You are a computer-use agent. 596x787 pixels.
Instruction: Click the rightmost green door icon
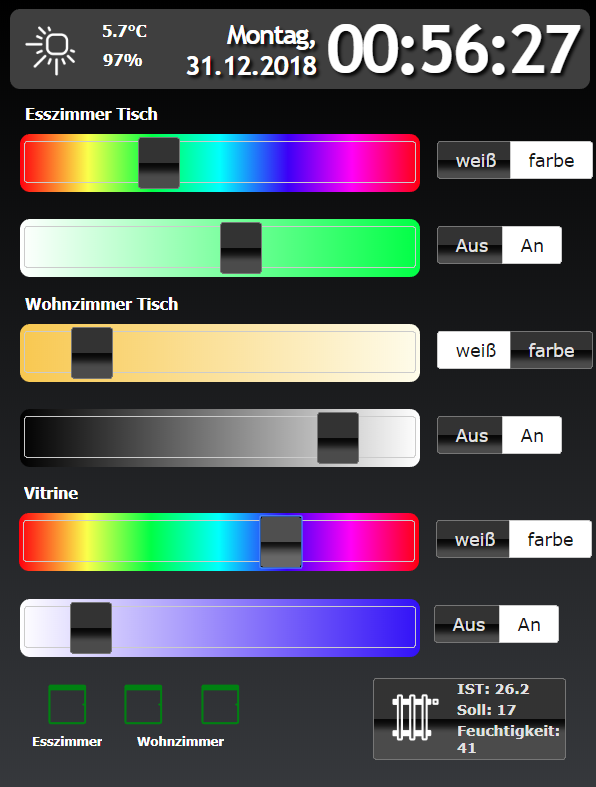tap(220, 704)
